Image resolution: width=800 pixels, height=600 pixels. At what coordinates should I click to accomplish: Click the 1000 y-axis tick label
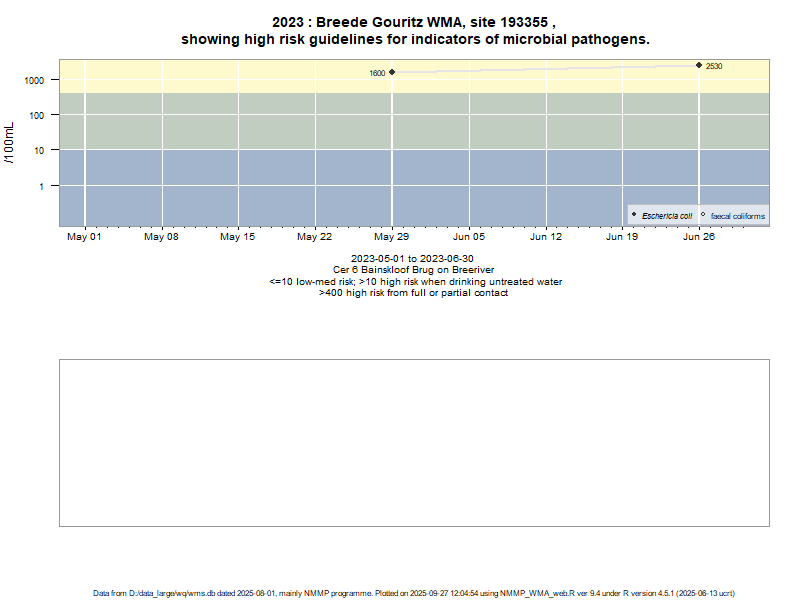(35, 80)
